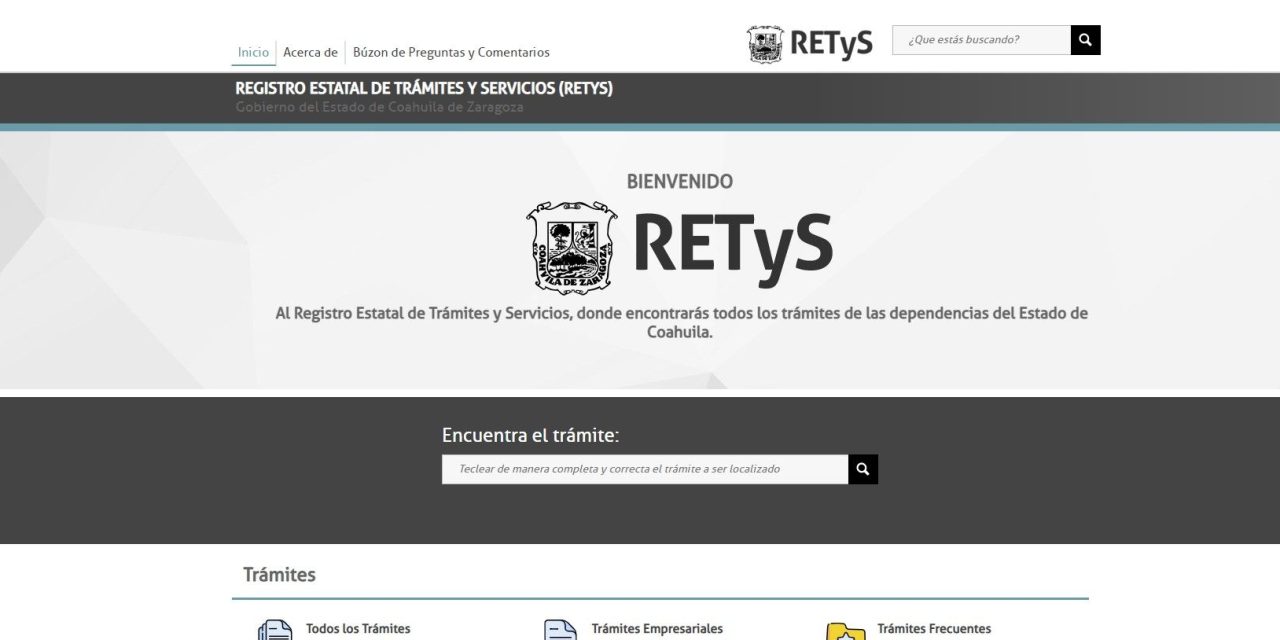The image size is (1280, 640).
Task: Click the Registro Estatal de Trámites y Servicios title
Action: coord(424,88)
